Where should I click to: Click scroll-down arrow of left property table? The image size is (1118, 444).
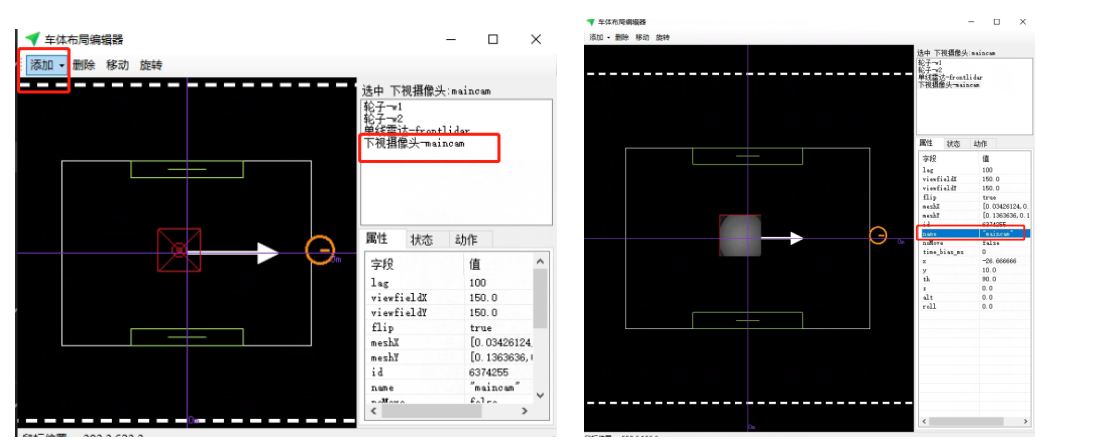540,395
